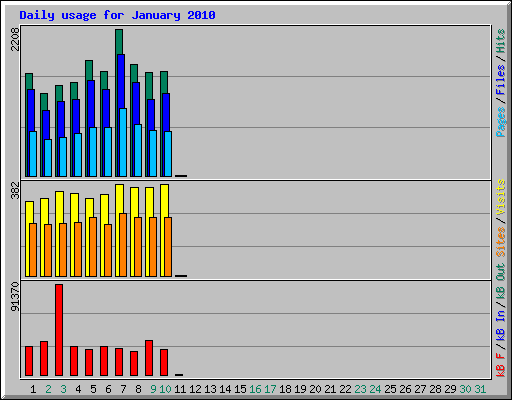Viewport: 512px width, 400px height.
Task: Click the 'Hits' legend label
Action: [x=500, y=41]
